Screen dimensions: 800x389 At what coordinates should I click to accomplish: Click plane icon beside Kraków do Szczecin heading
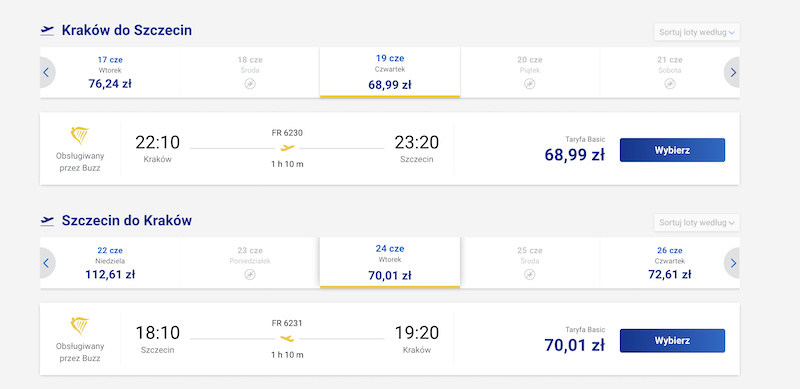pos(47,31)
